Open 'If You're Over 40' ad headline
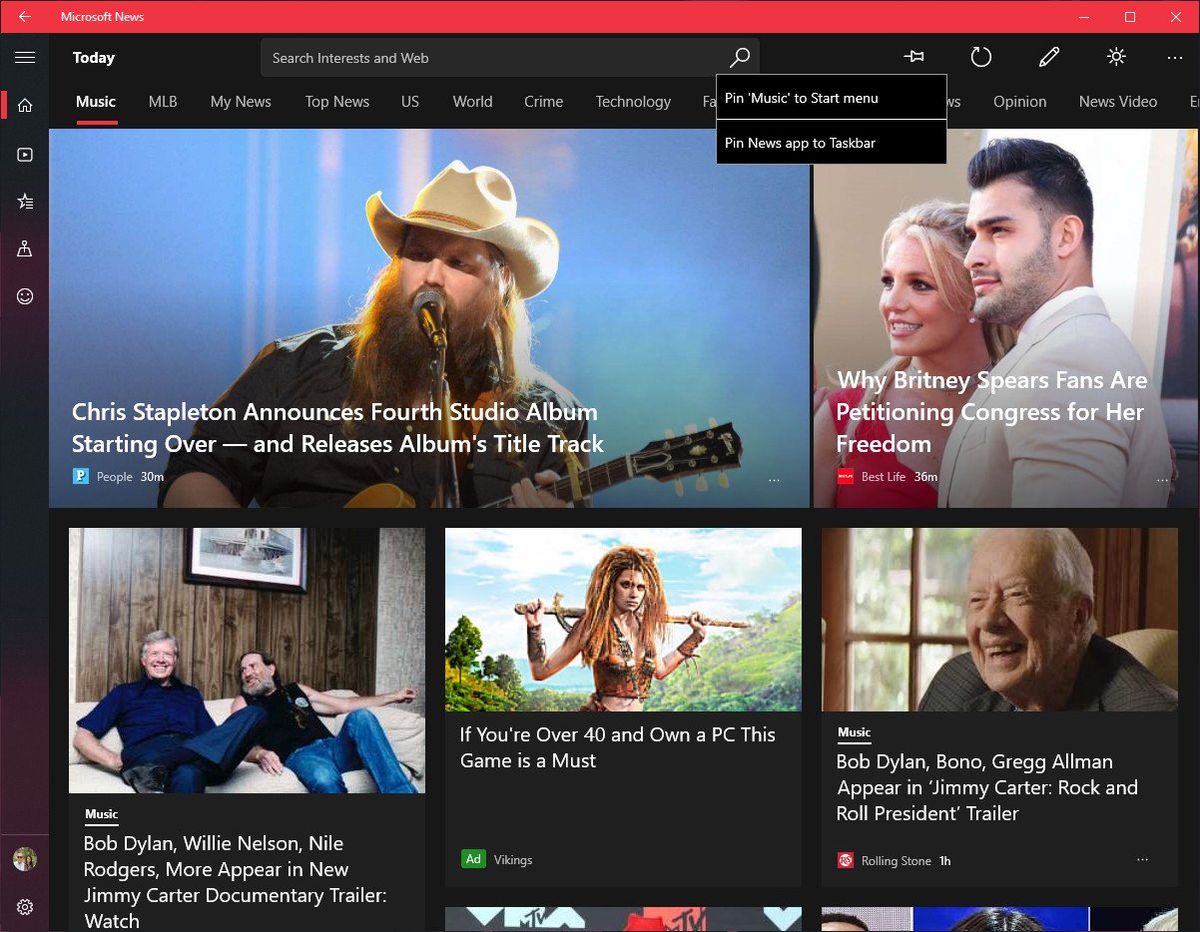 (x=618, y=747)
